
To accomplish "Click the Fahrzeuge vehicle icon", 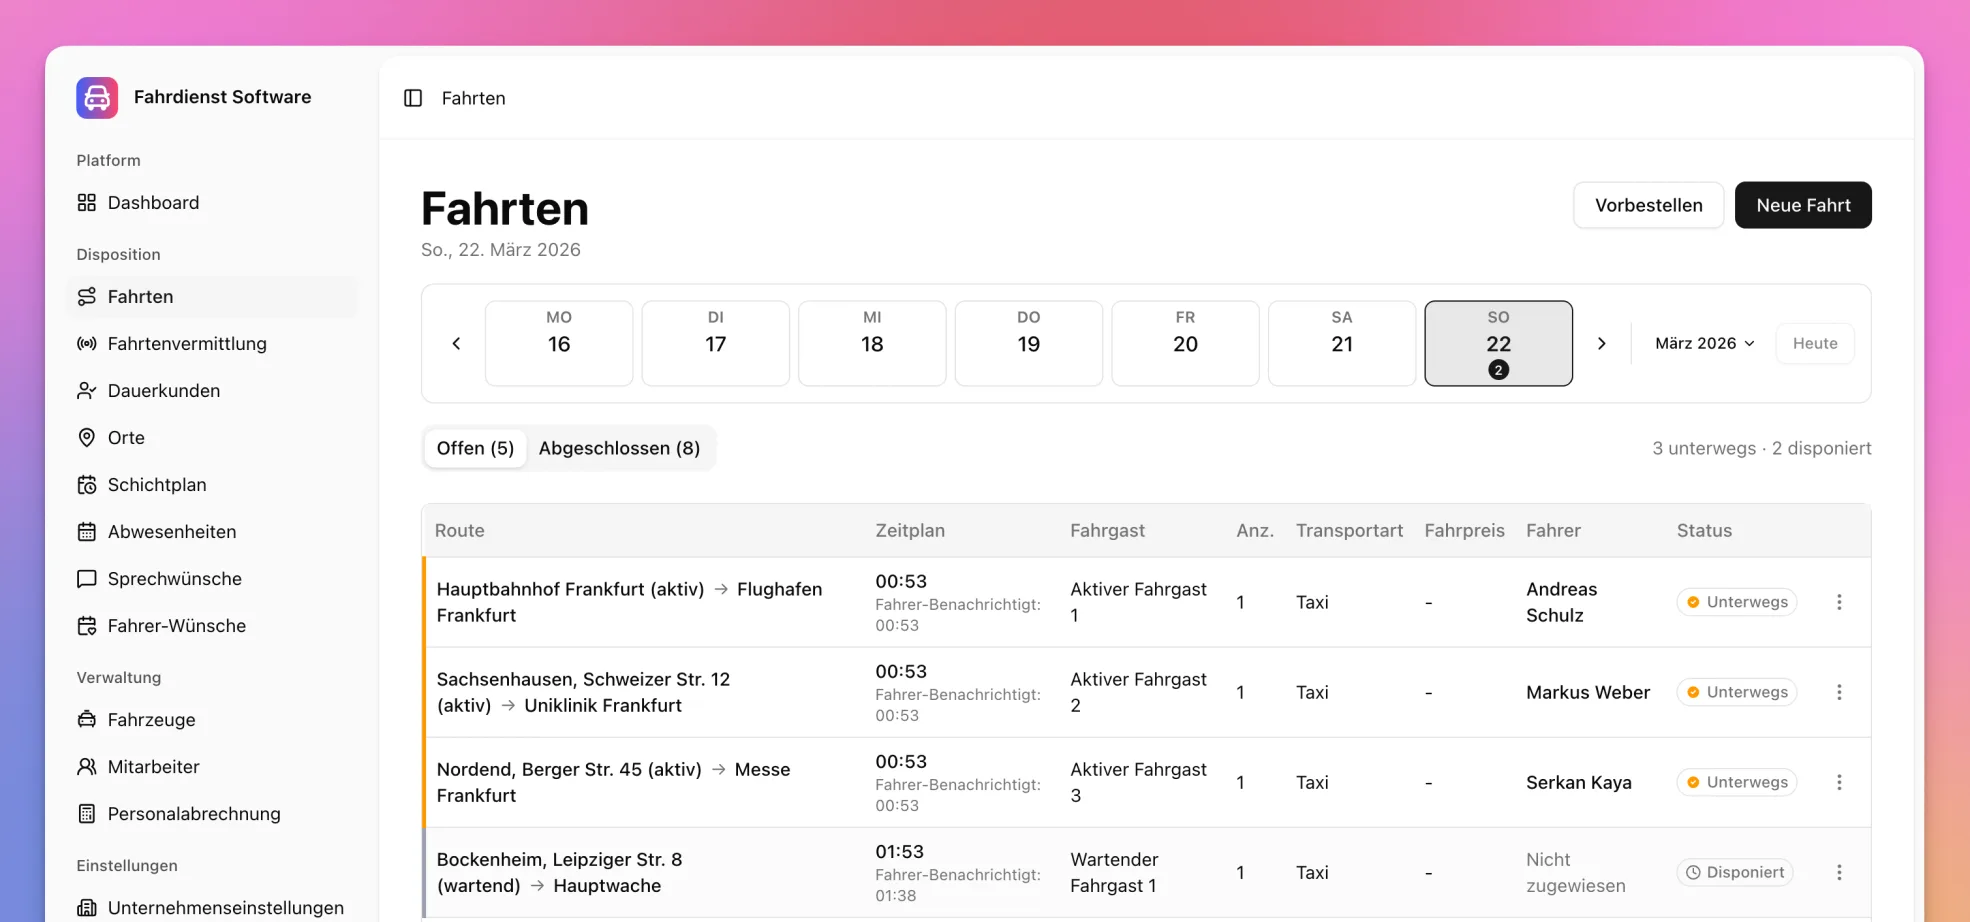I will 87,720.
